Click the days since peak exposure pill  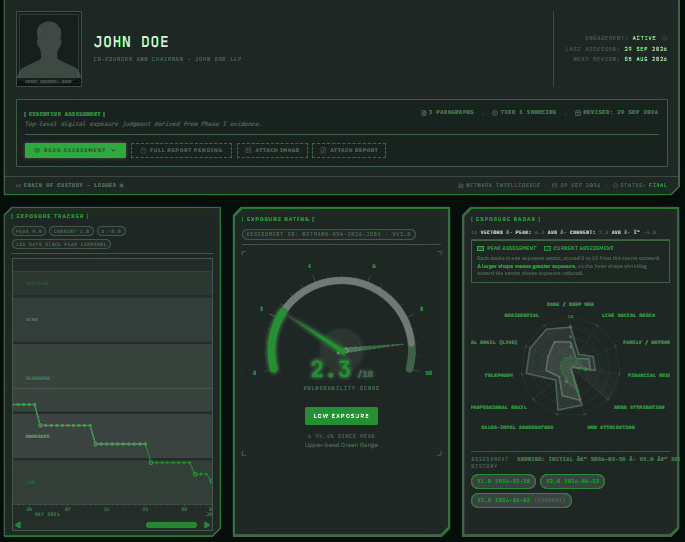point(61,244)
